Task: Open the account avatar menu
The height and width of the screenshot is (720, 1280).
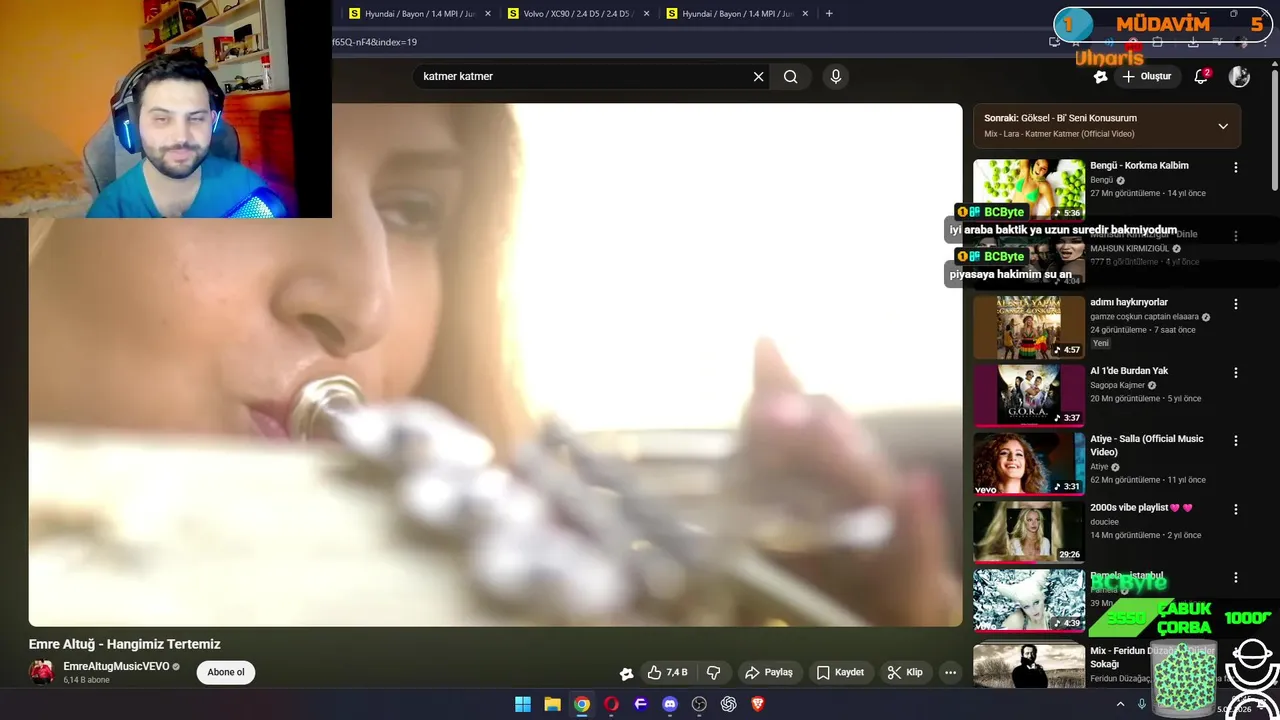Action: (1239, 76)
